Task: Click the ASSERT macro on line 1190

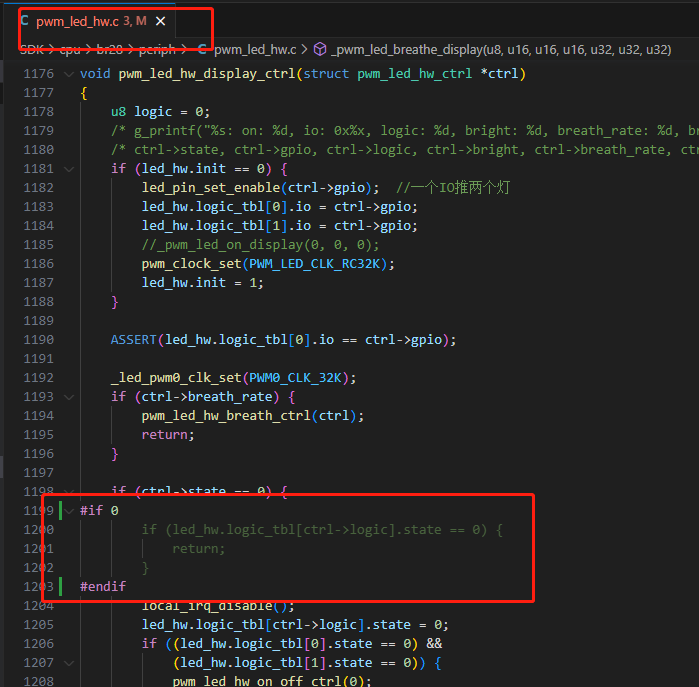Action: point(134,340)
